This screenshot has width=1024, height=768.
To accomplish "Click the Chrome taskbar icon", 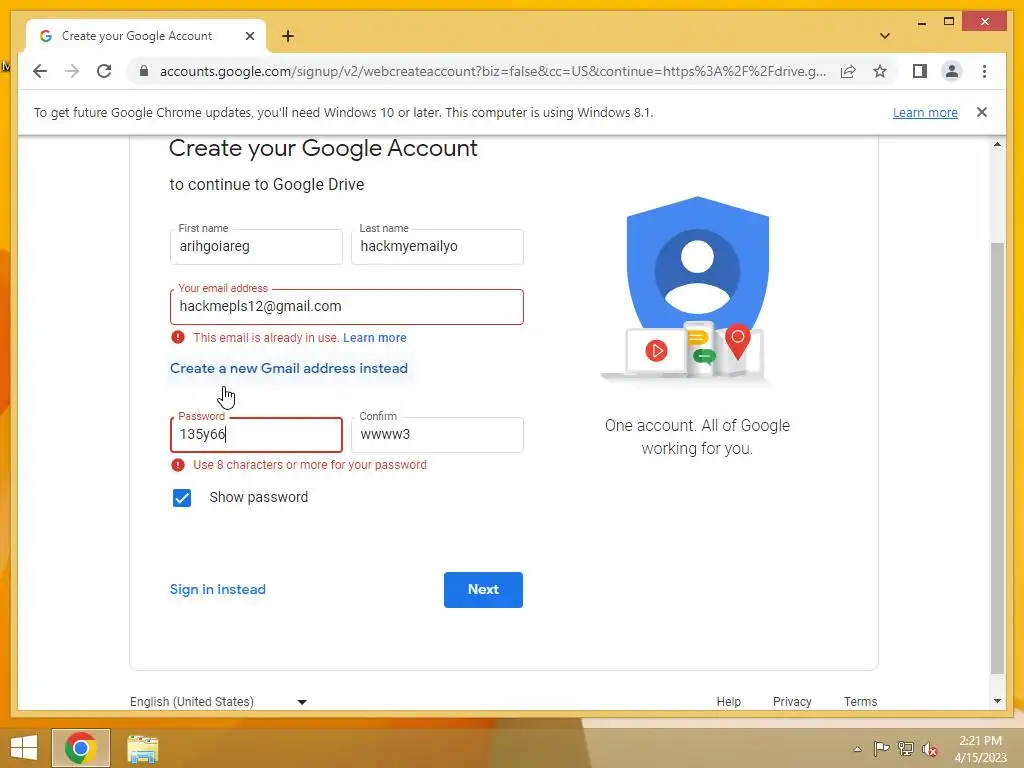I will click(x=81, y=748).
